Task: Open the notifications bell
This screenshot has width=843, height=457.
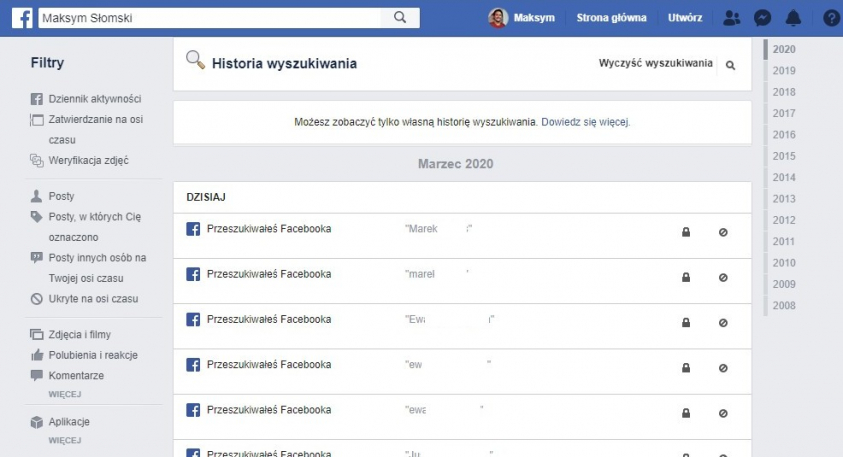Action: (x=794, y=18)
